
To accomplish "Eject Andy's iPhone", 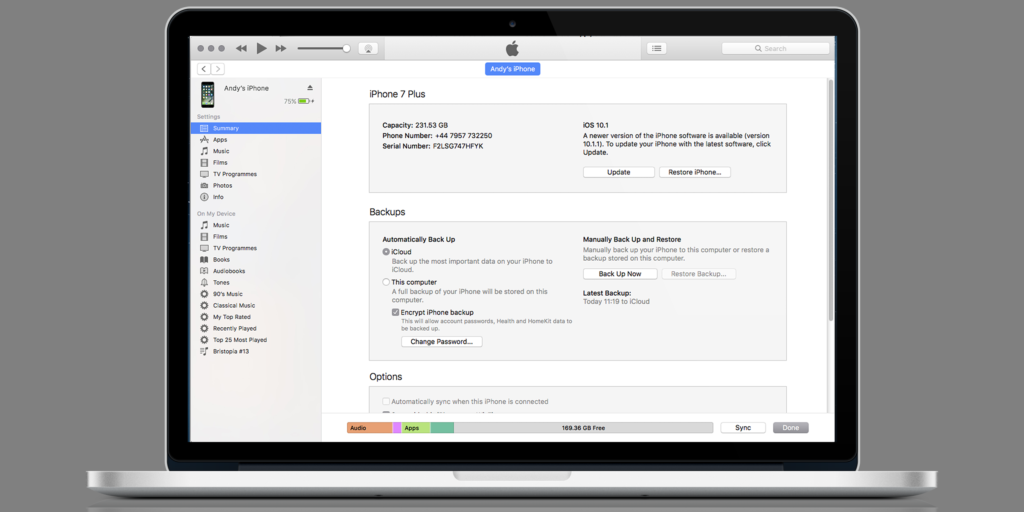I will [x=310, y=88].
